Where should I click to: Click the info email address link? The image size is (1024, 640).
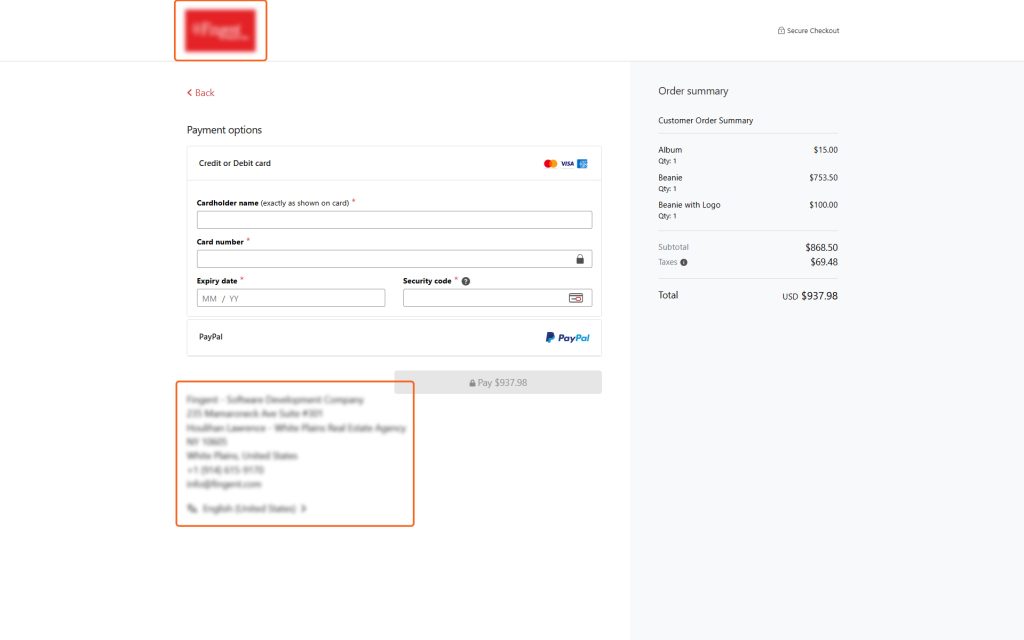click(224, 484)
